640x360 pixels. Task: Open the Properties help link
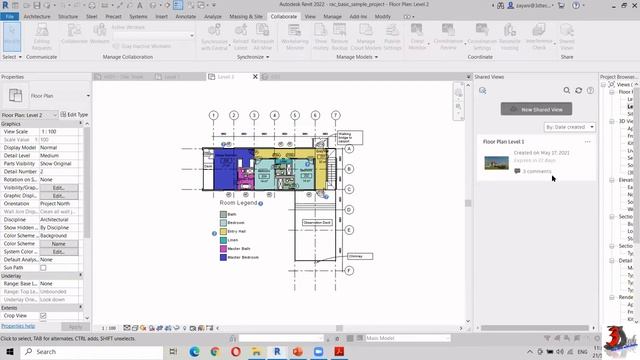[x=18, y=326]
